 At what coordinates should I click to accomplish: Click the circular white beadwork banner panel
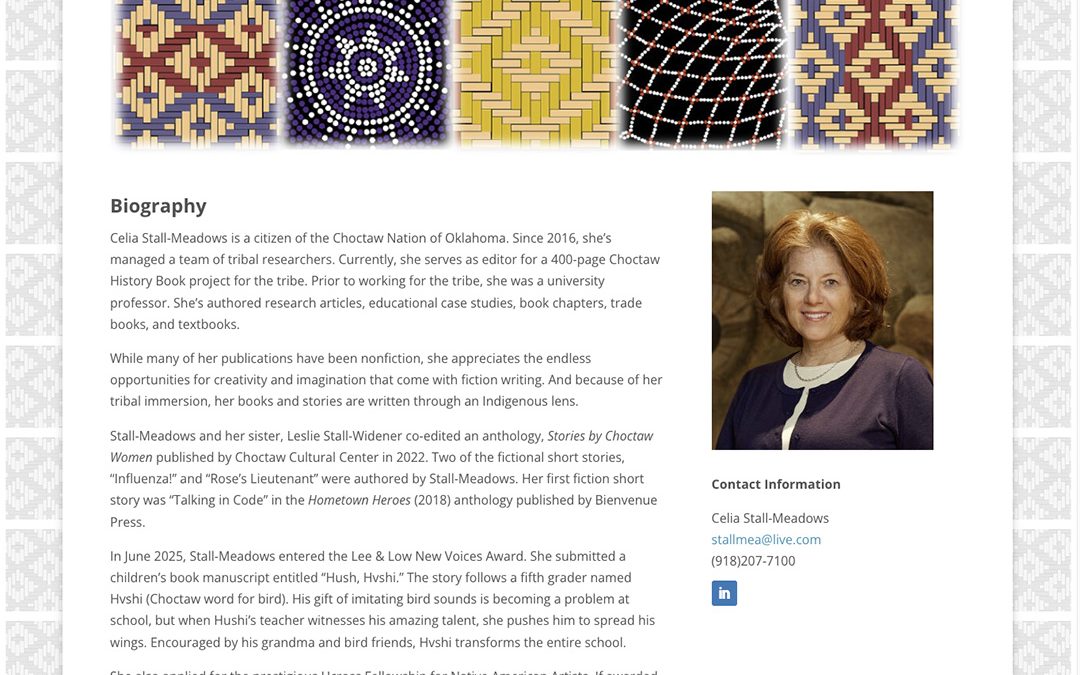pos(367,70)
